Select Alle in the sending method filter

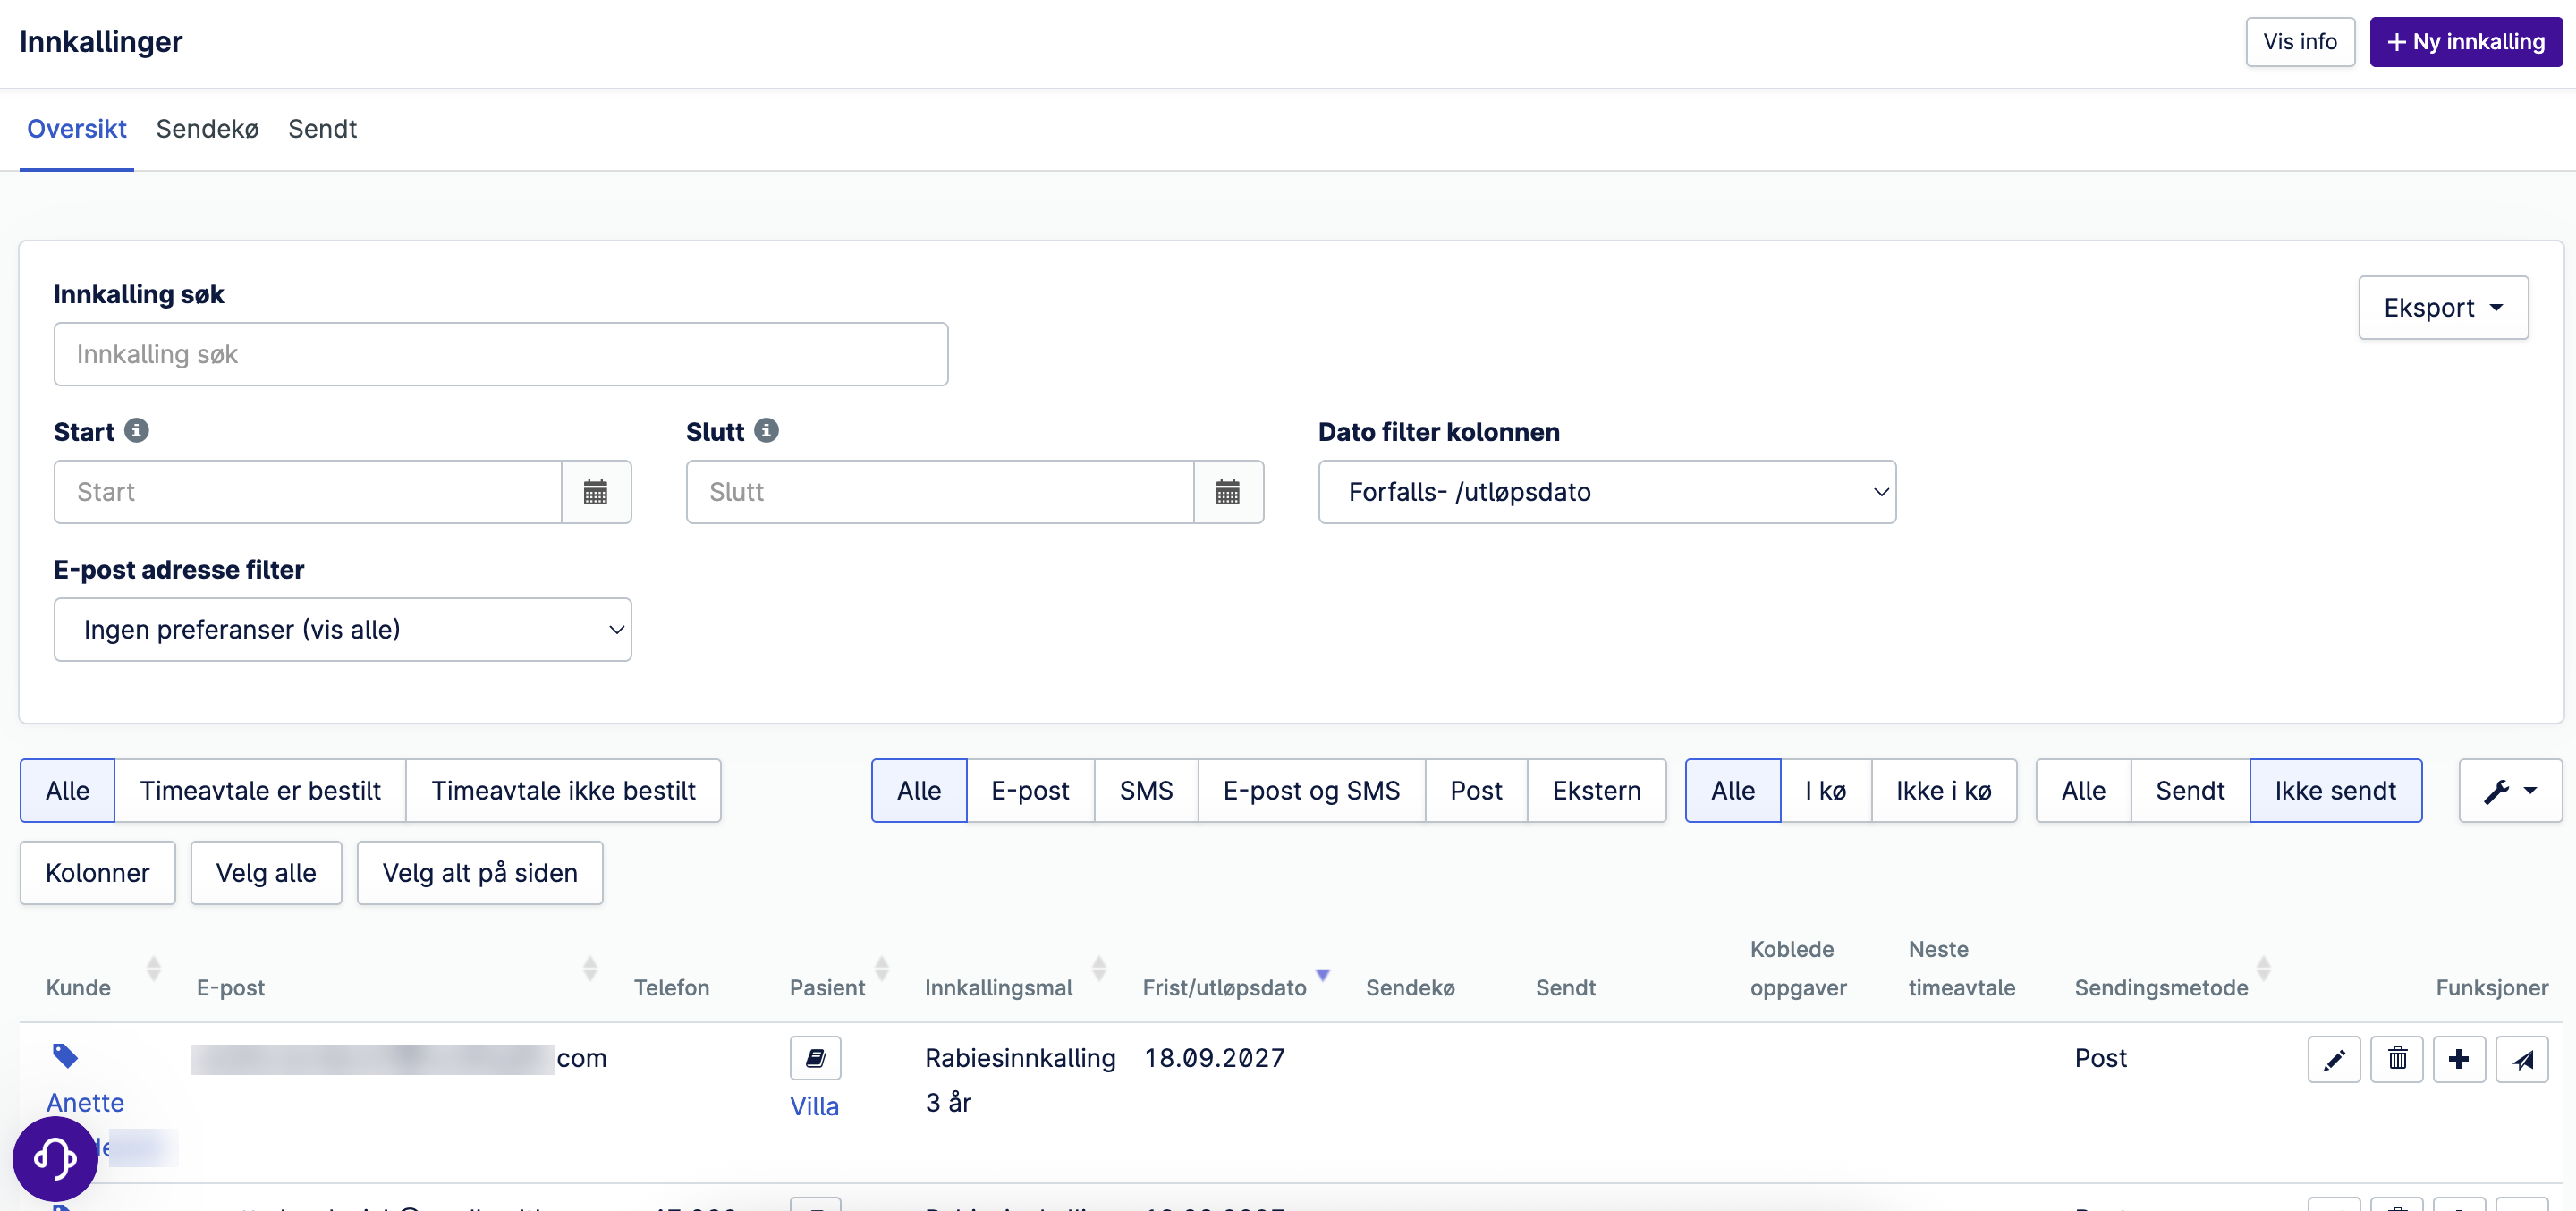(x=919, y=791)
